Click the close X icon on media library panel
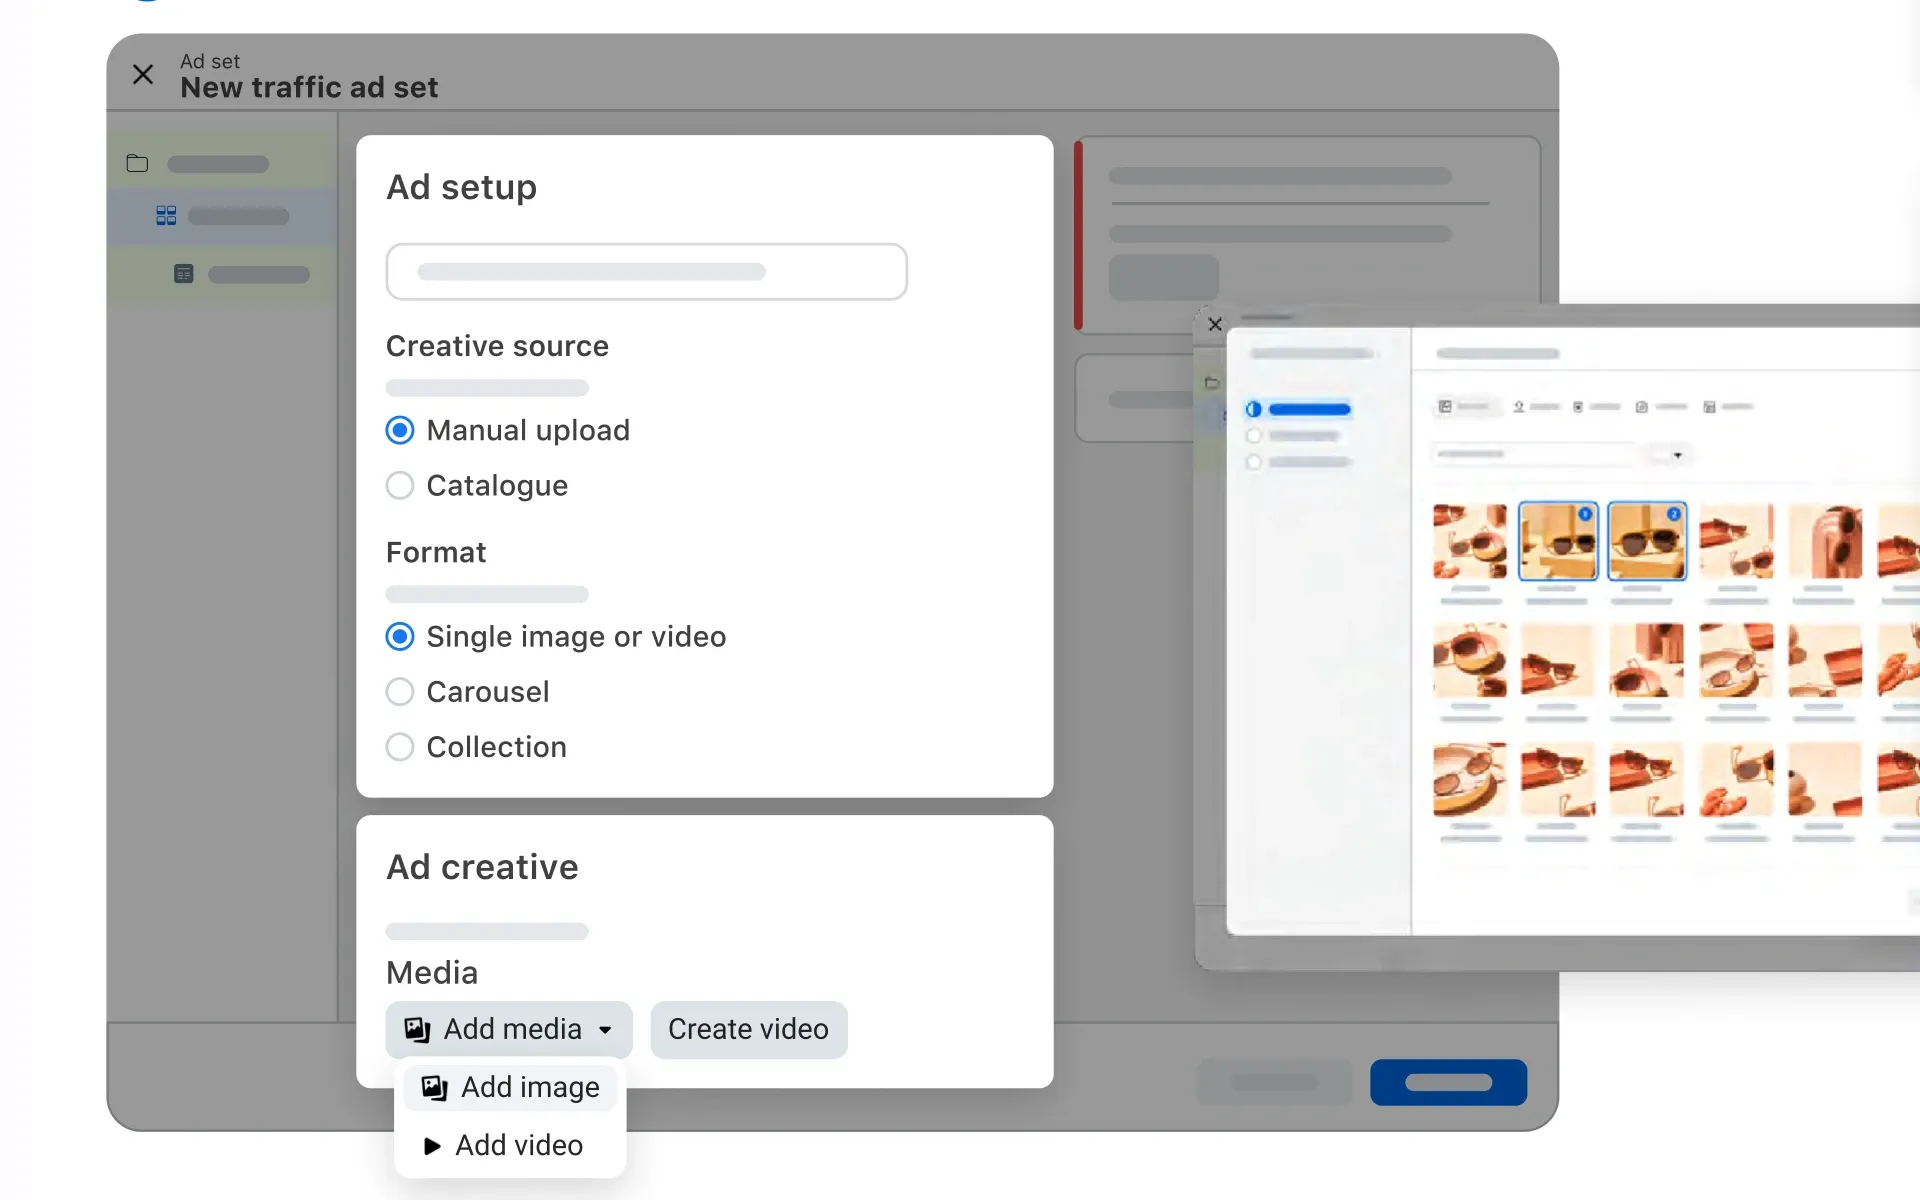 tap(1215, 324)
